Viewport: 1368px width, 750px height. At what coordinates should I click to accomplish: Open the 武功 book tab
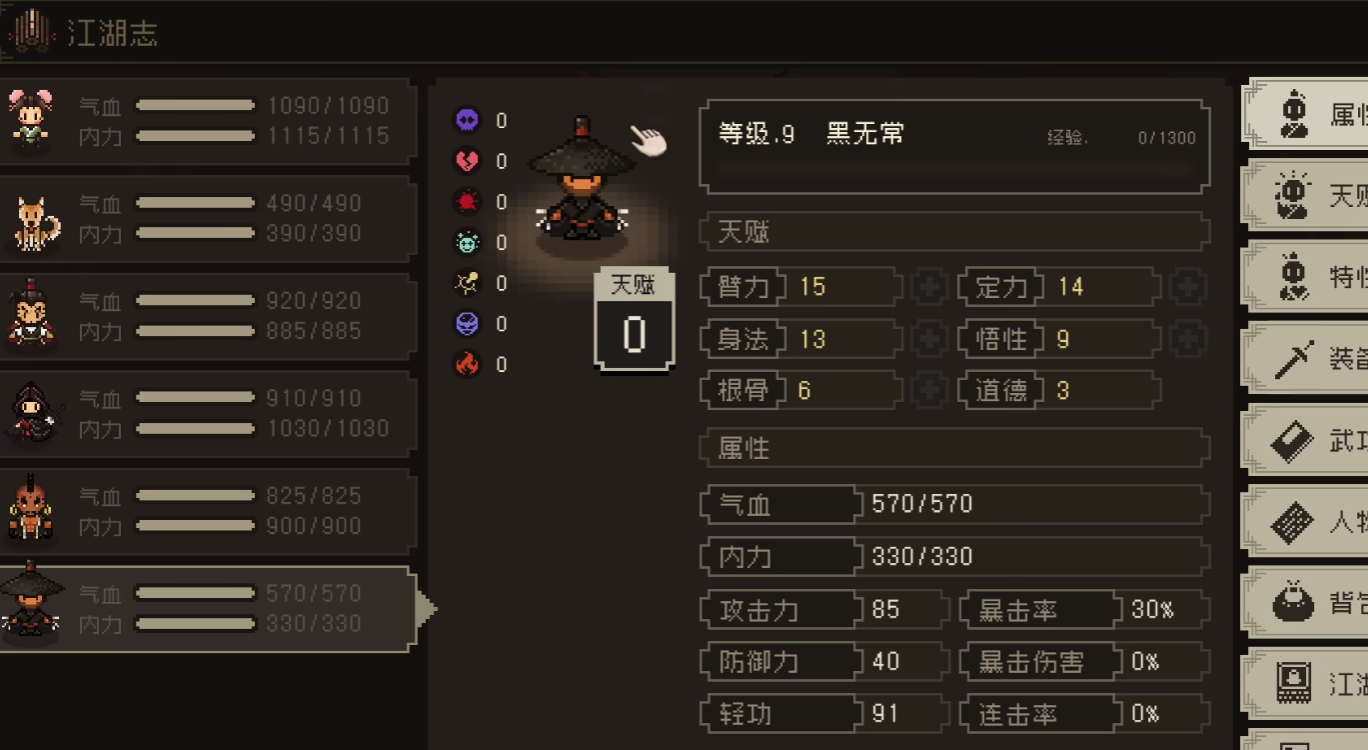pos(1305,440)
